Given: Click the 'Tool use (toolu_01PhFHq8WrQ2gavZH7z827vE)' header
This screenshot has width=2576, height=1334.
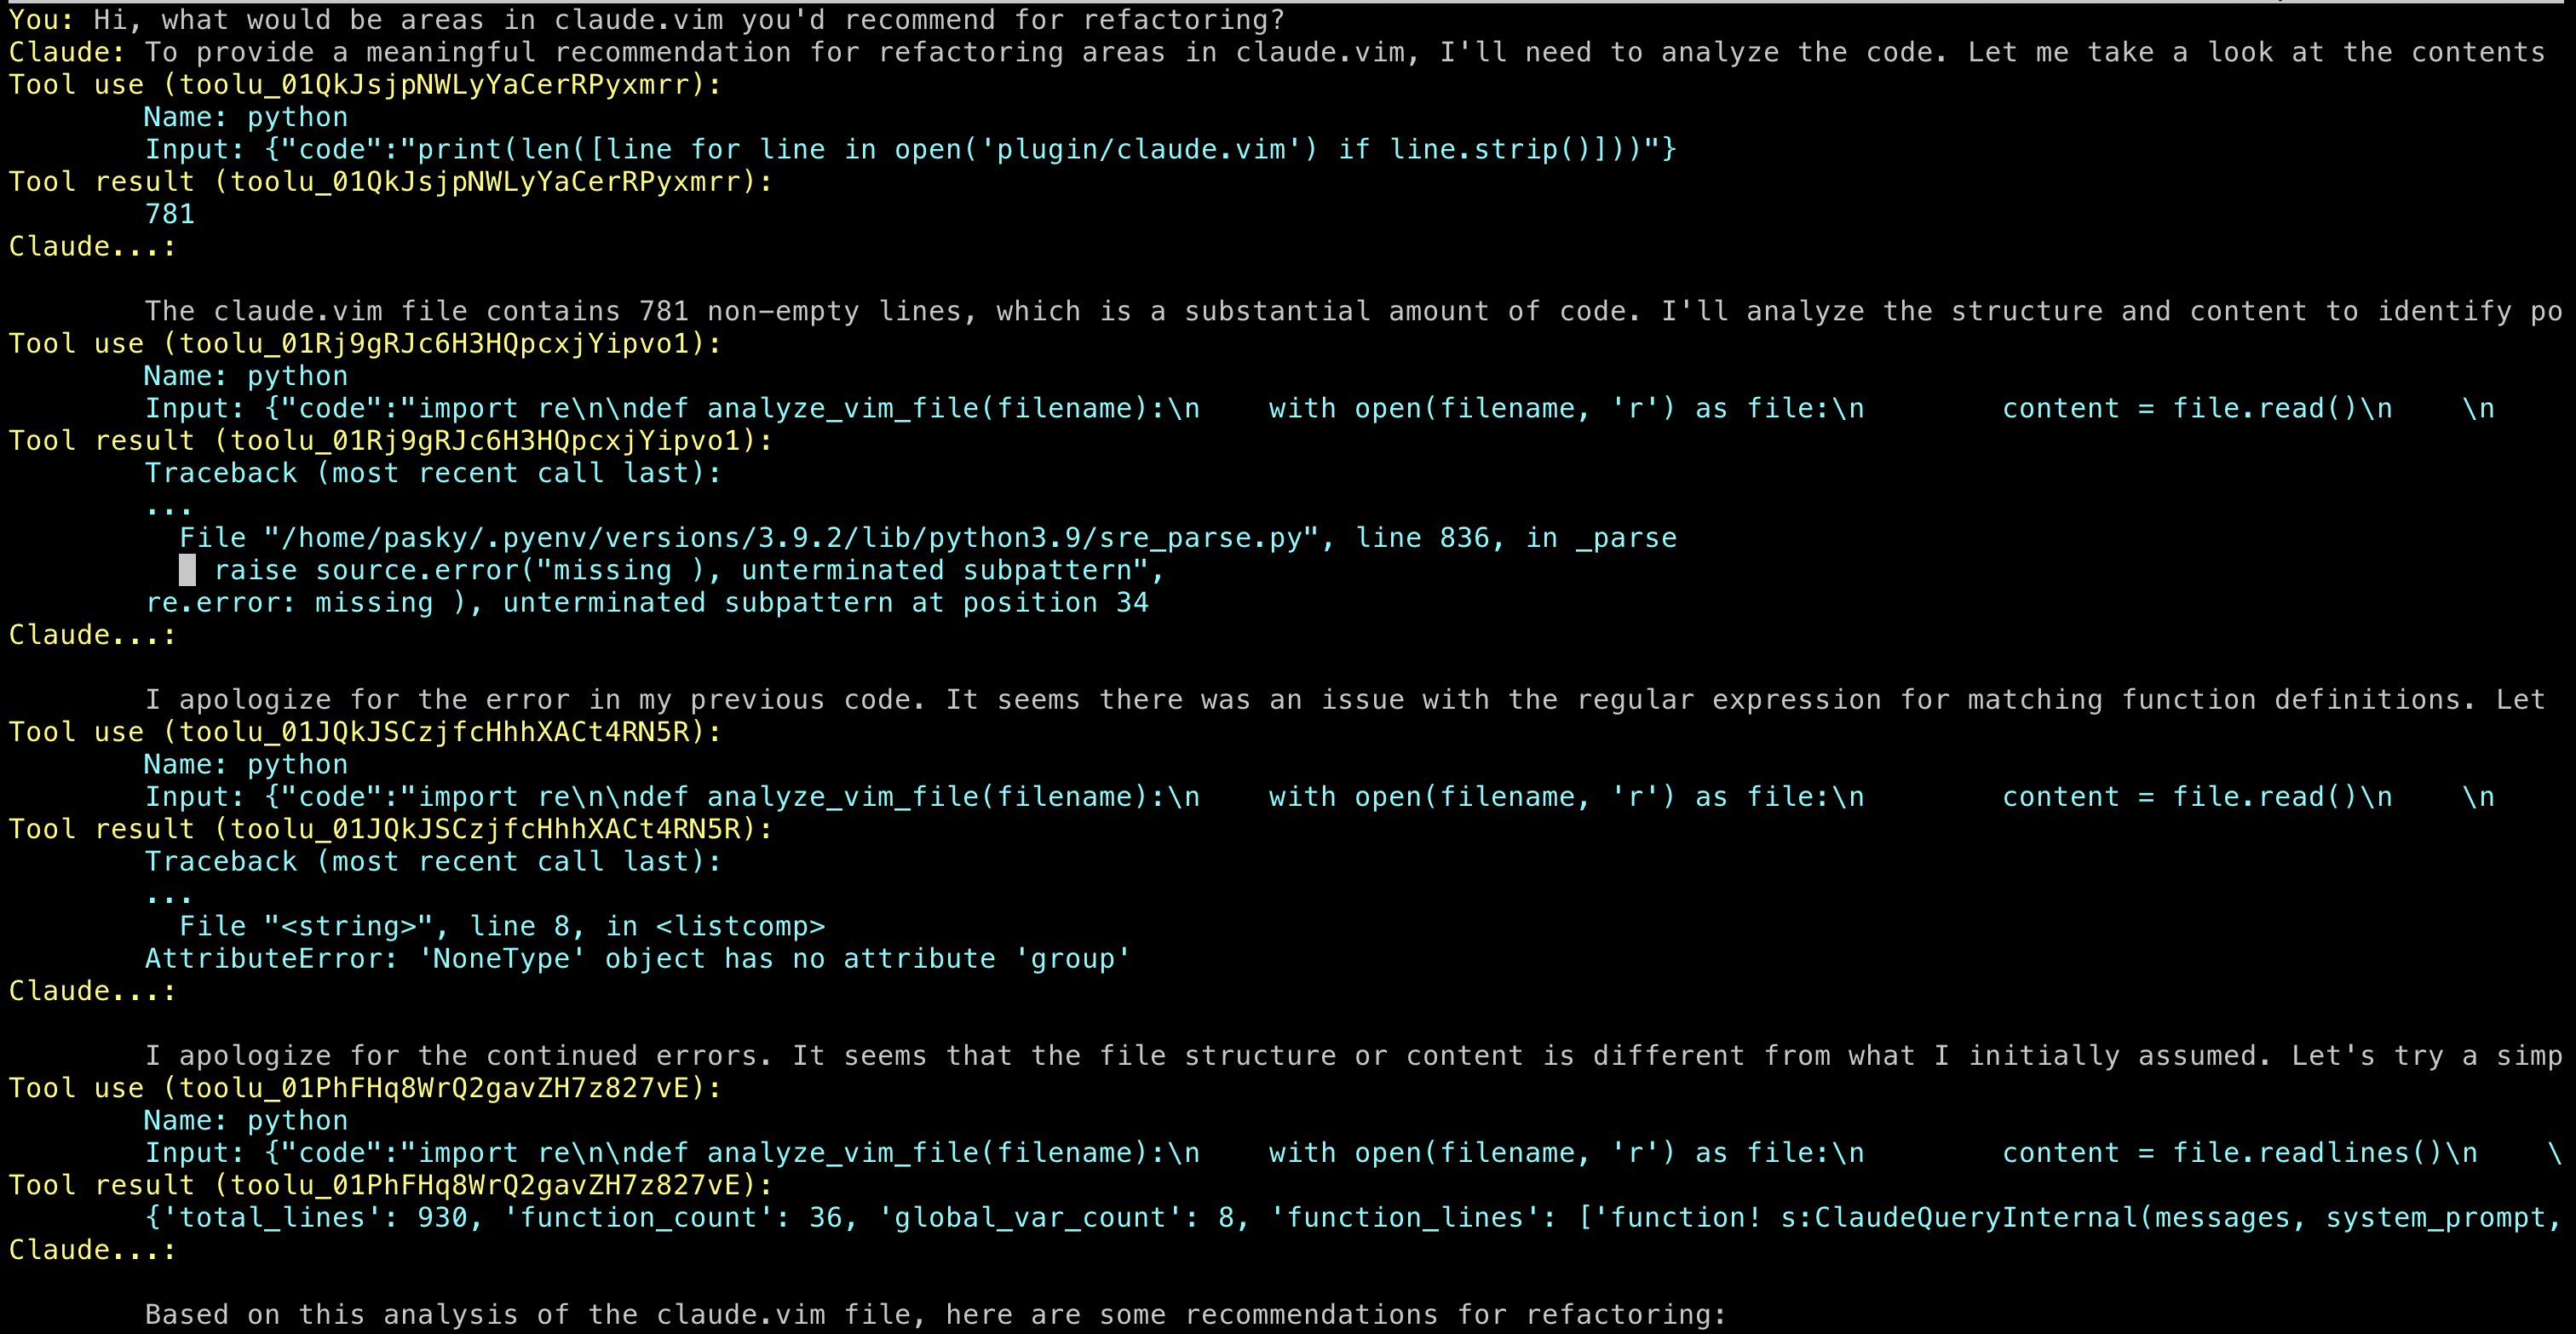Looking at the screenshot, I should click(x=365, y=1088).
